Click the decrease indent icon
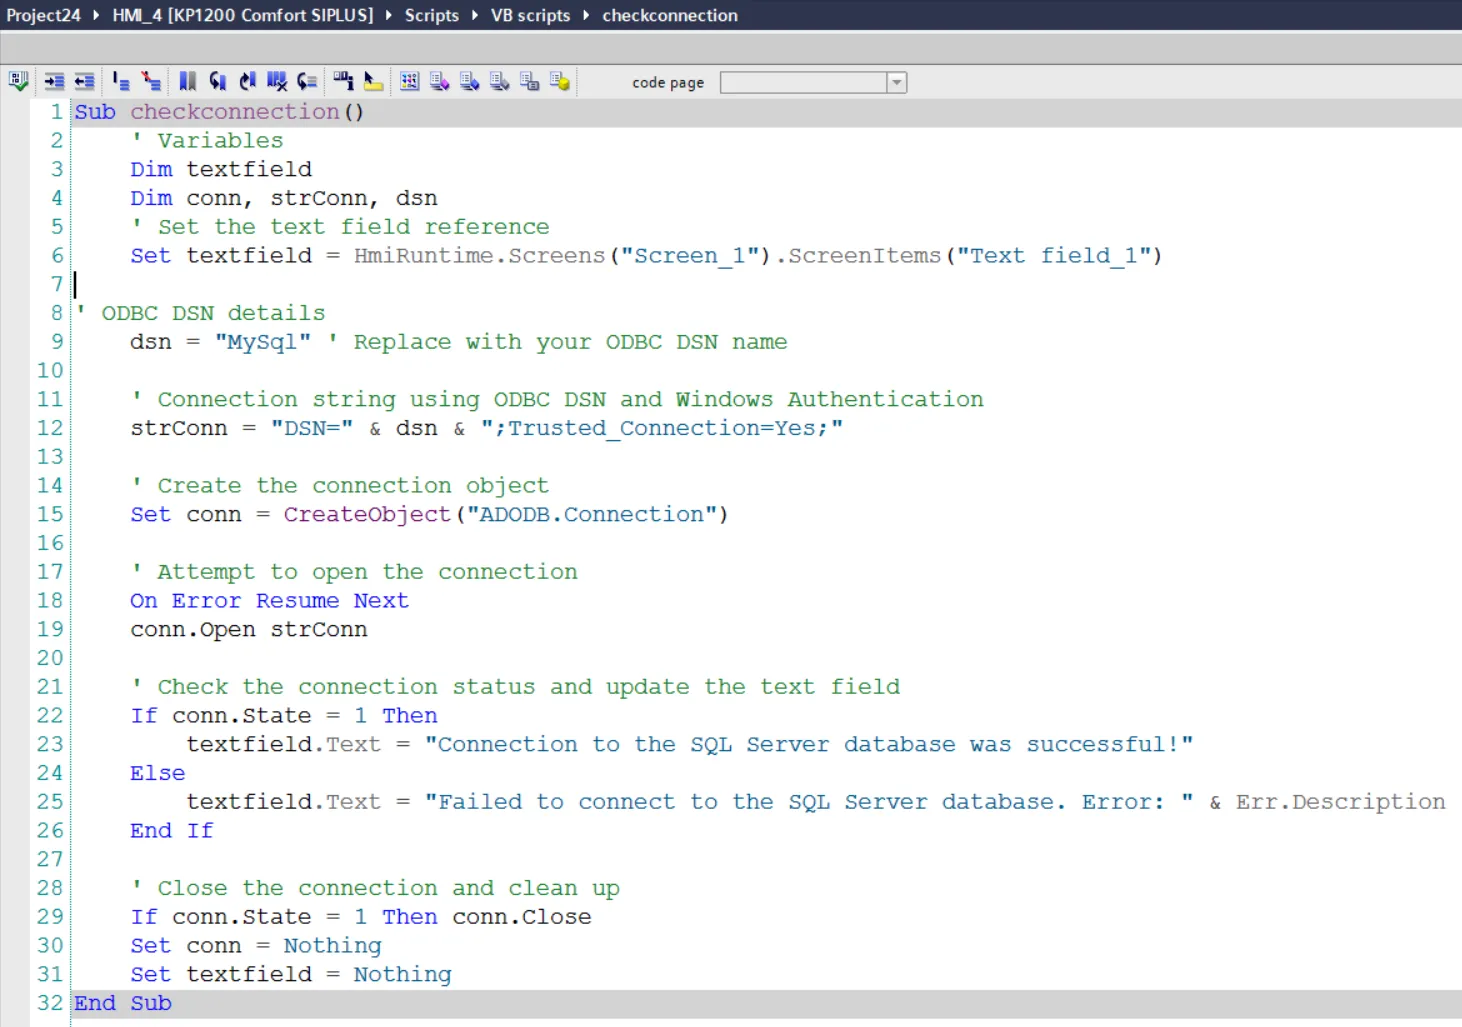1462x1027 pixels. coord(84,82)
